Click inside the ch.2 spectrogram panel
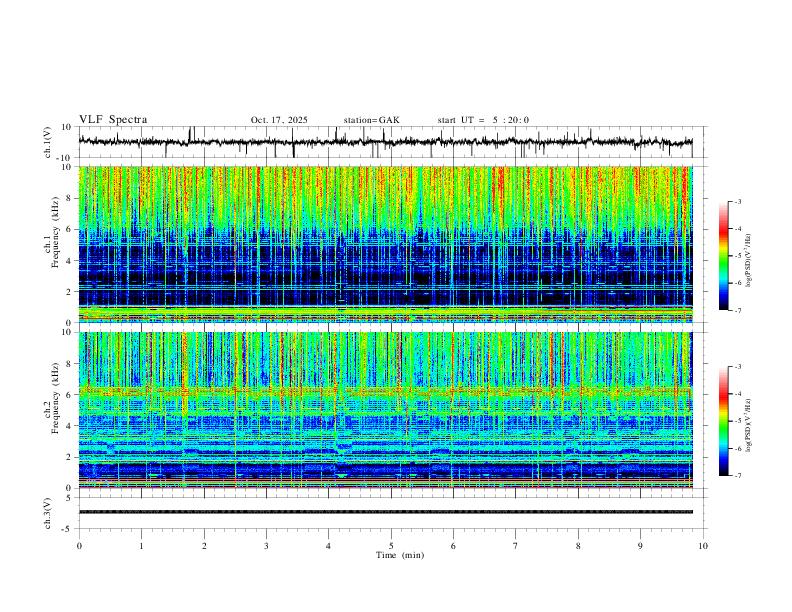This screenshot has height=612, width=792. (385, 410)
